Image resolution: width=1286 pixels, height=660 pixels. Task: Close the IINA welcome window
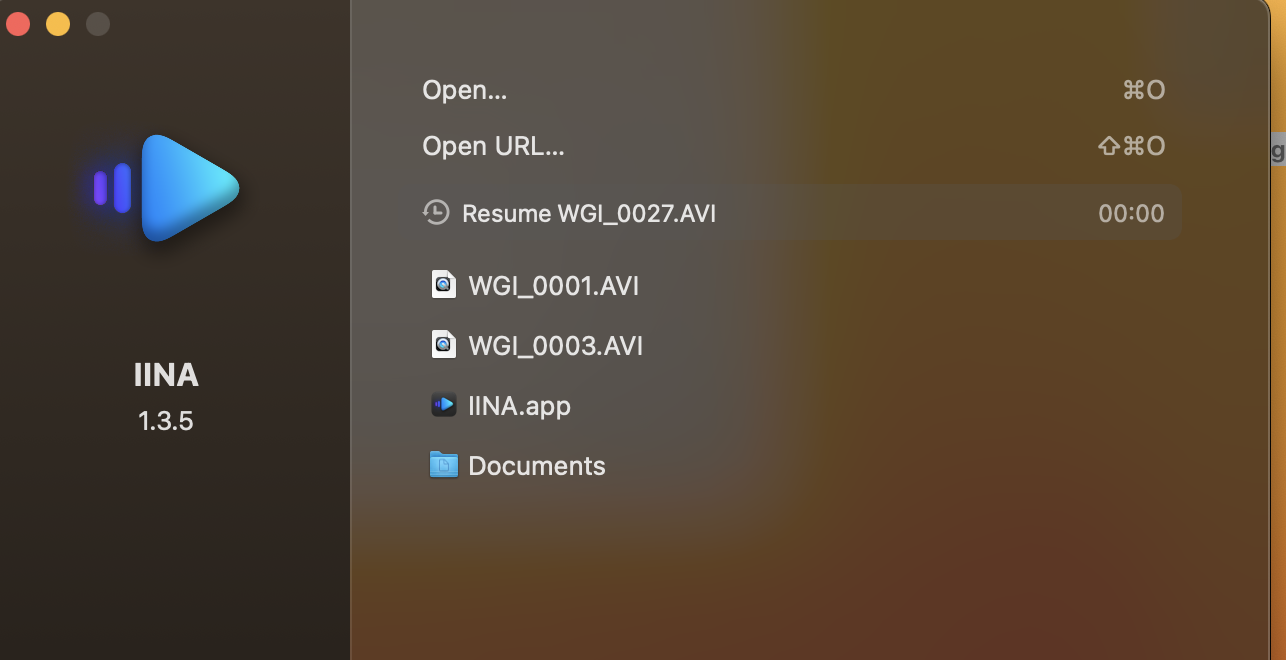[18, 24]
